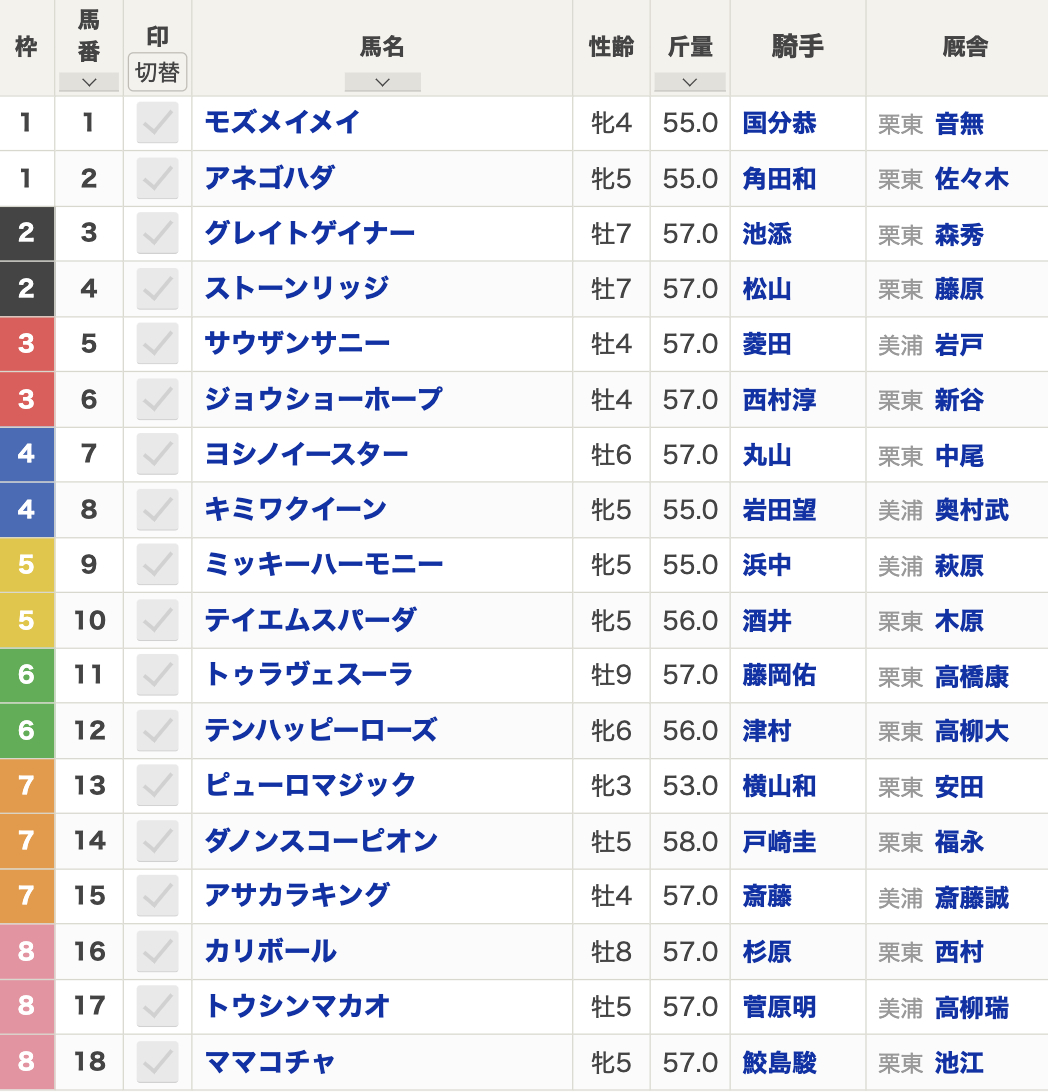Image resolution: width=1048 pixels, height=1092 pixels.
Task: Open horse page for ピューロマジック
Action: click(310, 785)
